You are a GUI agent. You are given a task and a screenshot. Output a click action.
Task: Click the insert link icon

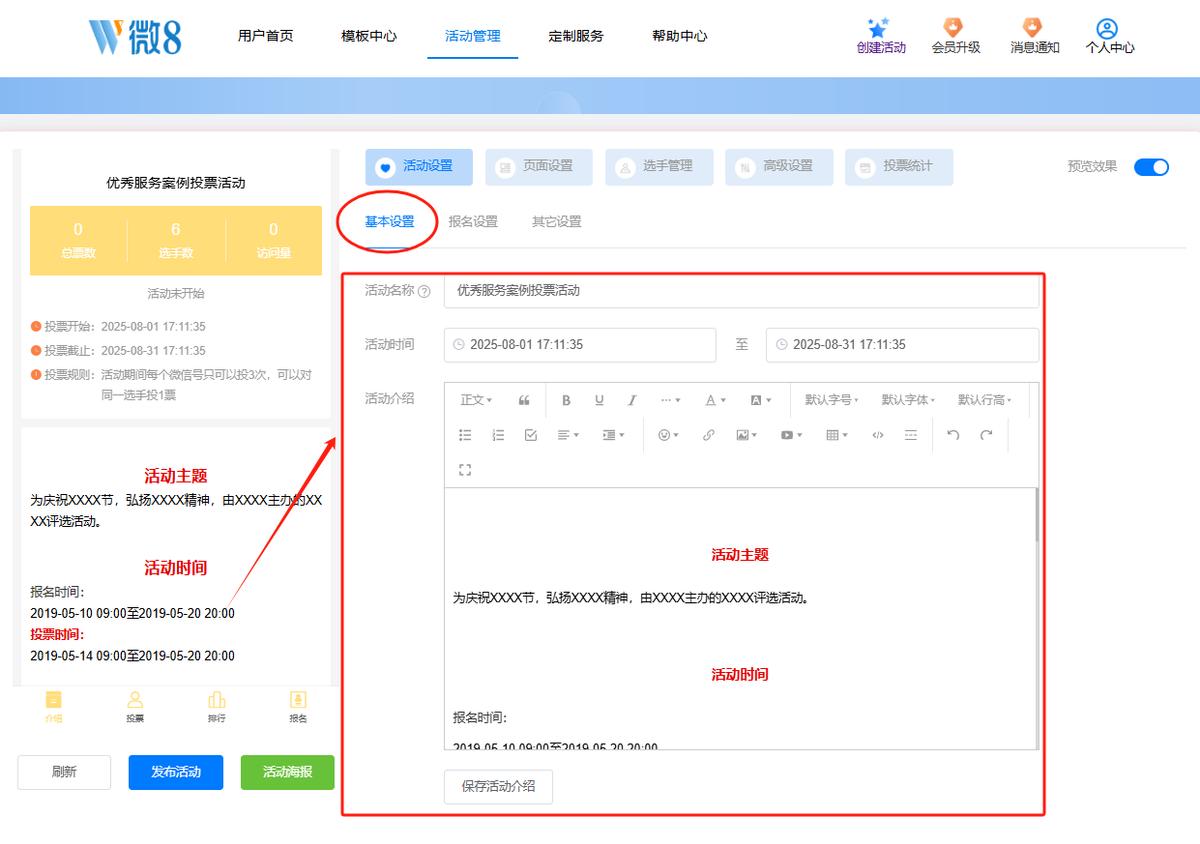pos(709,435)
